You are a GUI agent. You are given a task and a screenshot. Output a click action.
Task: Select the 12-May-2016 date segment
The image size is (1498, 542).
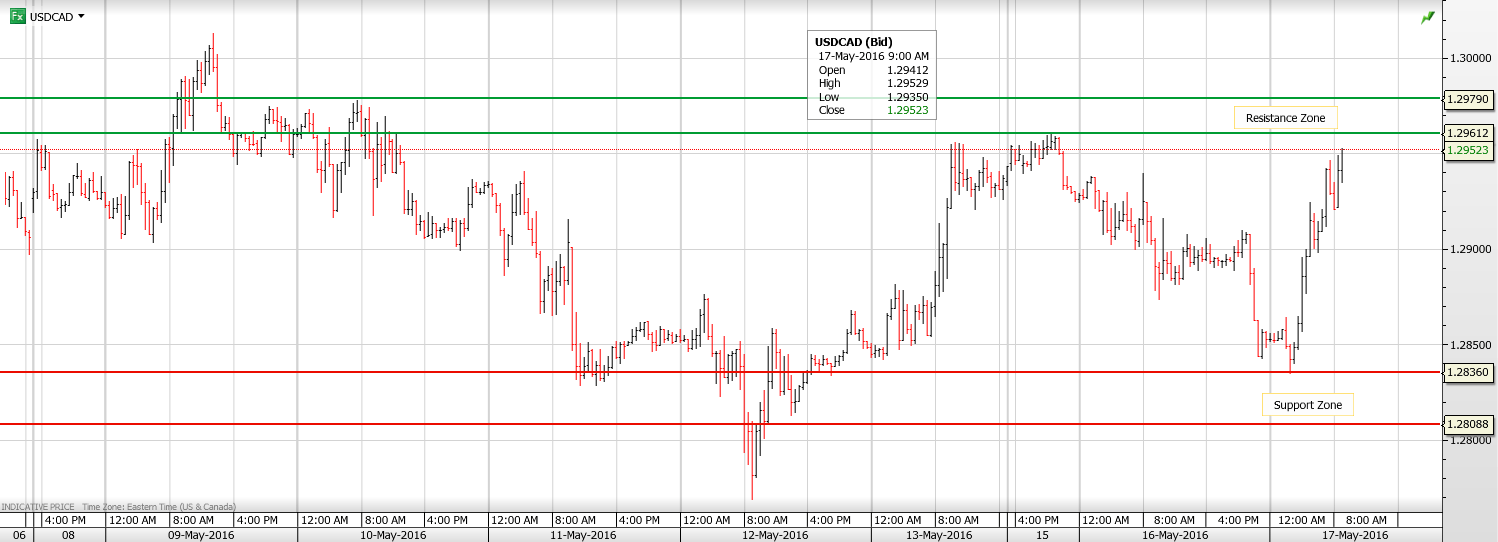pyautogui.click(x=774, y=535)
